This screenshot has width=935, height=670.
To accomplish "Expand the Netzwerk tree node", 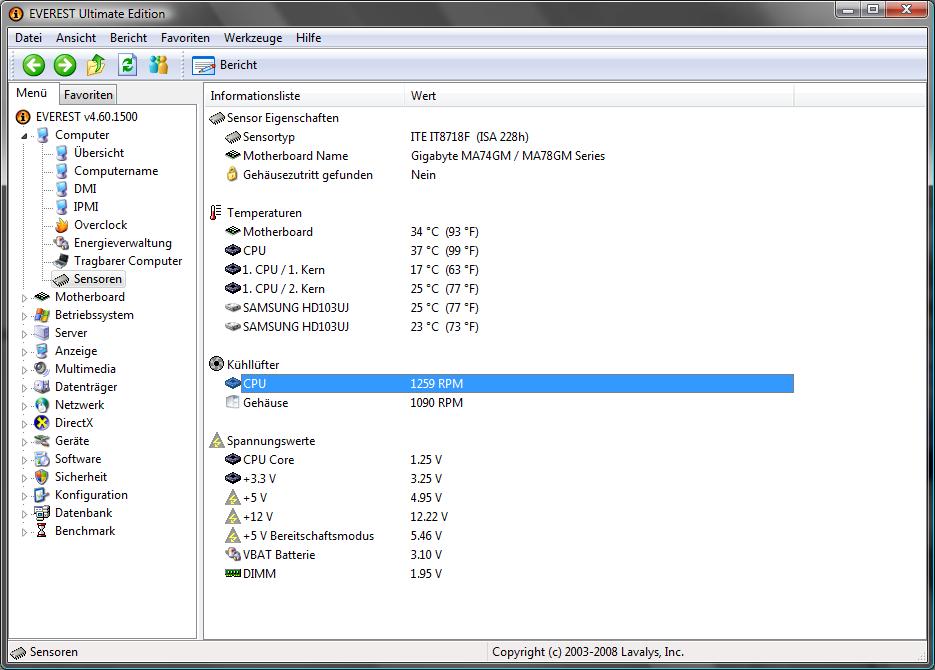I will pos(24,406).
